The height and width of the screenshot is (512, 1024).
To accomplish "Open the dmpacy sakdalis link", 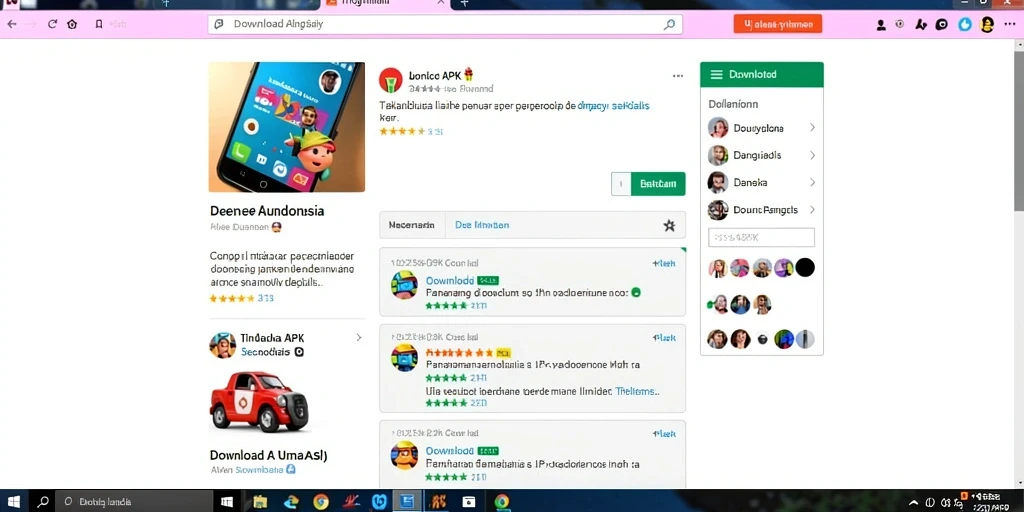I will coord(614,104).
